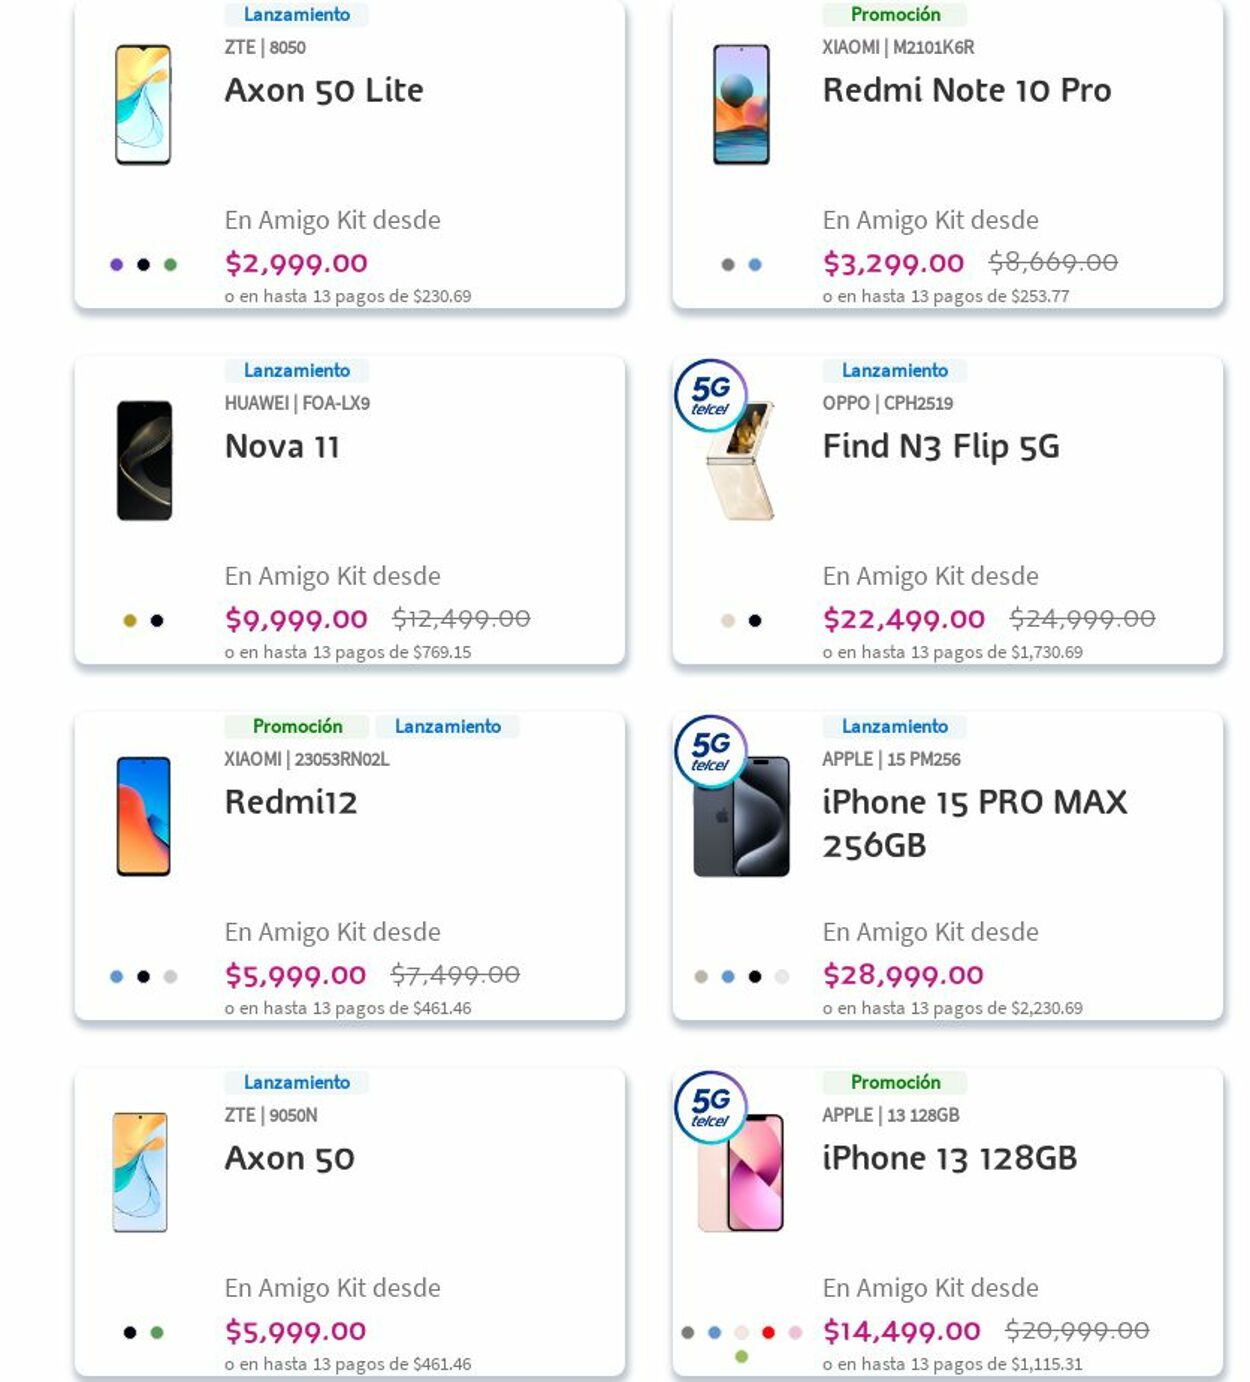This screenshot has width=1250, height=1382.
Task: Click the 5G Telcel badge on Find N3 Flip
Action: [x=710, y=396]
